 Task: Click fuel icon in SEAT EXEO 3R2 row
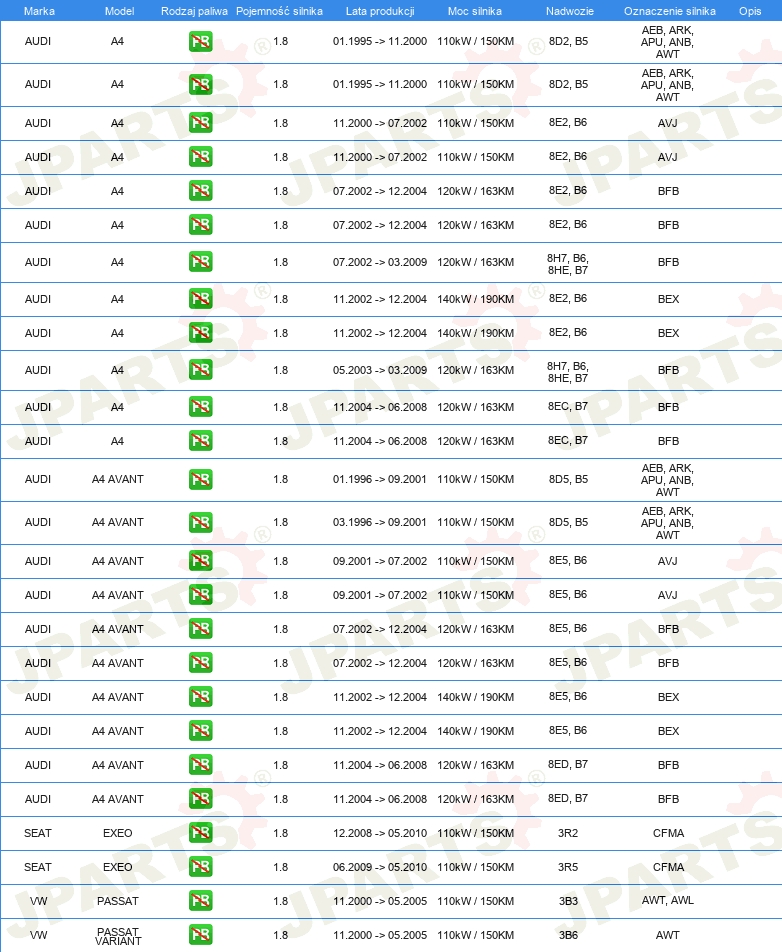point(200,833)
